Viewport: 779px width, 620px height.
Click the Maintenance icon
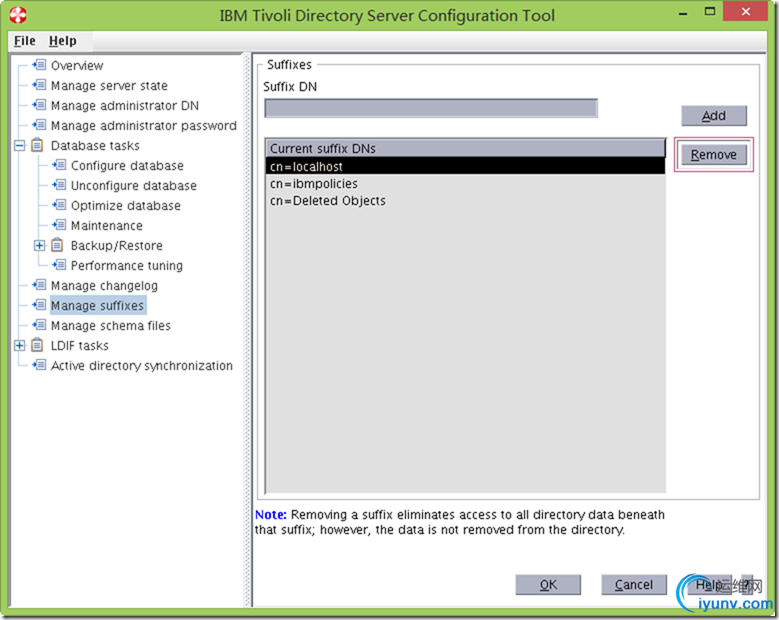[x=59, y=225]
